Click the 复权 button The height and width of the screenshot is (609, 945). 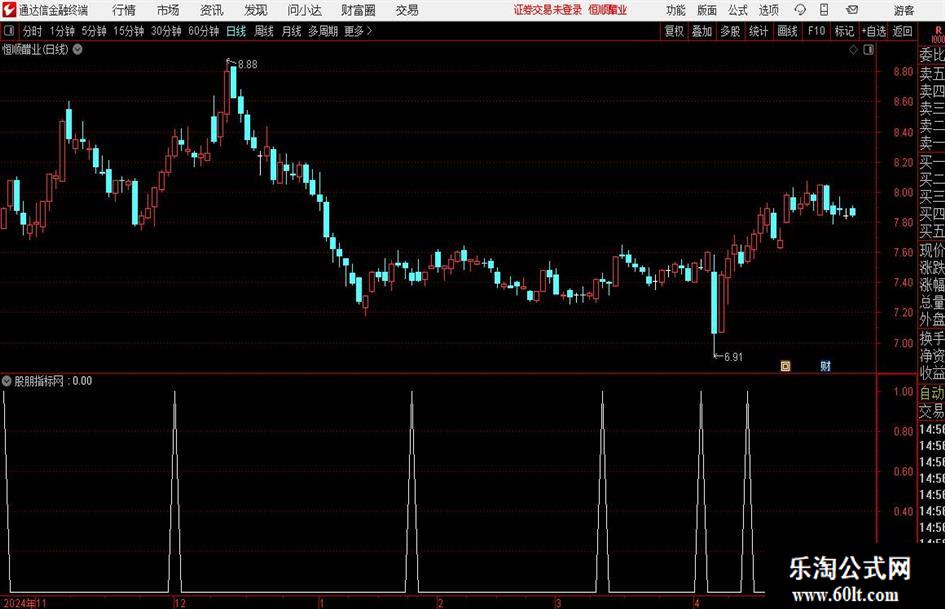[x=674, y=31]
